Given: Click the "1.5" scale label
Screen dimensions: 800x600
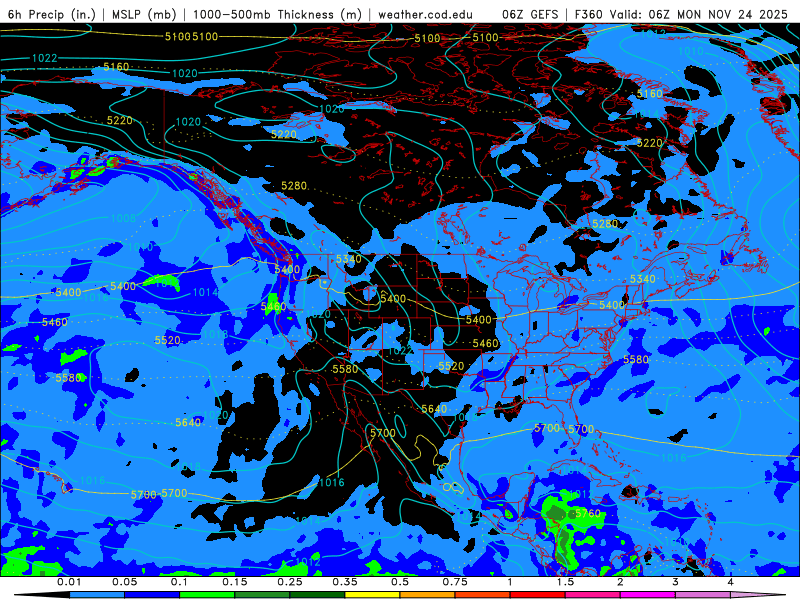Looking at the screenshot, I should click(x=565, y=582).
